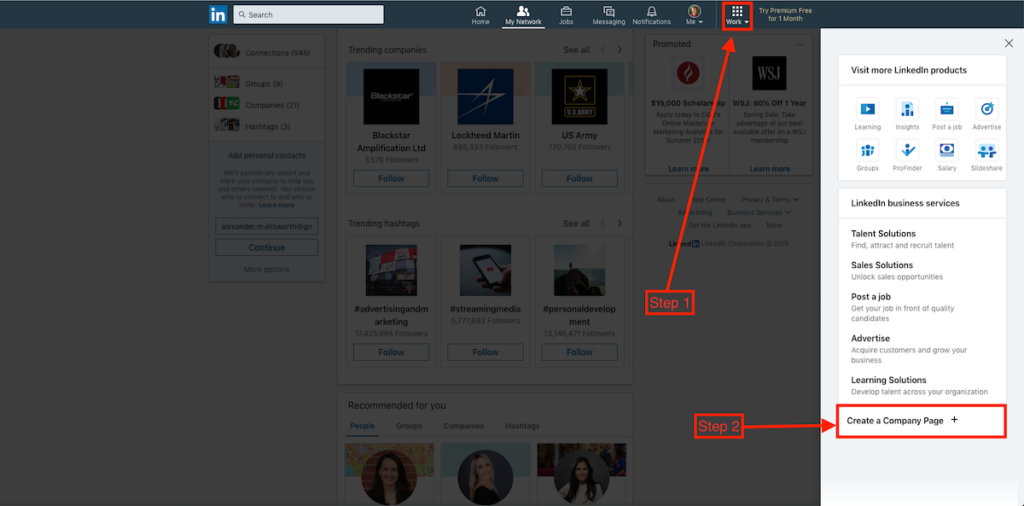Select Learning Solutions business service
The image size is (1024, 506).
point(922,385)
